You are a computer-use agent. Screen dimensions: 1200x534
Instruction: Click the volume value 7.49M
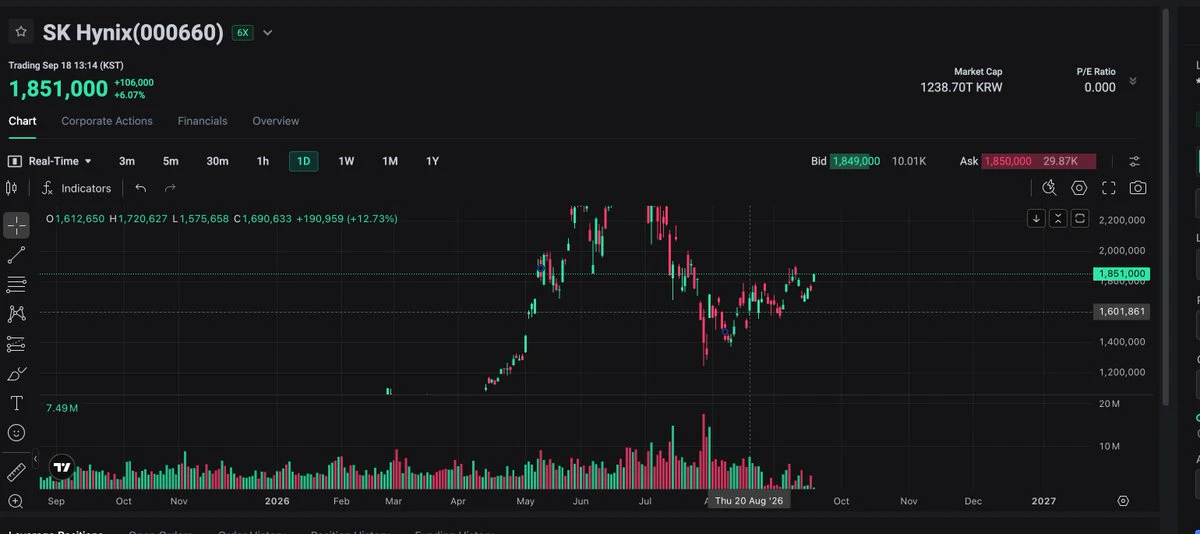62,408
